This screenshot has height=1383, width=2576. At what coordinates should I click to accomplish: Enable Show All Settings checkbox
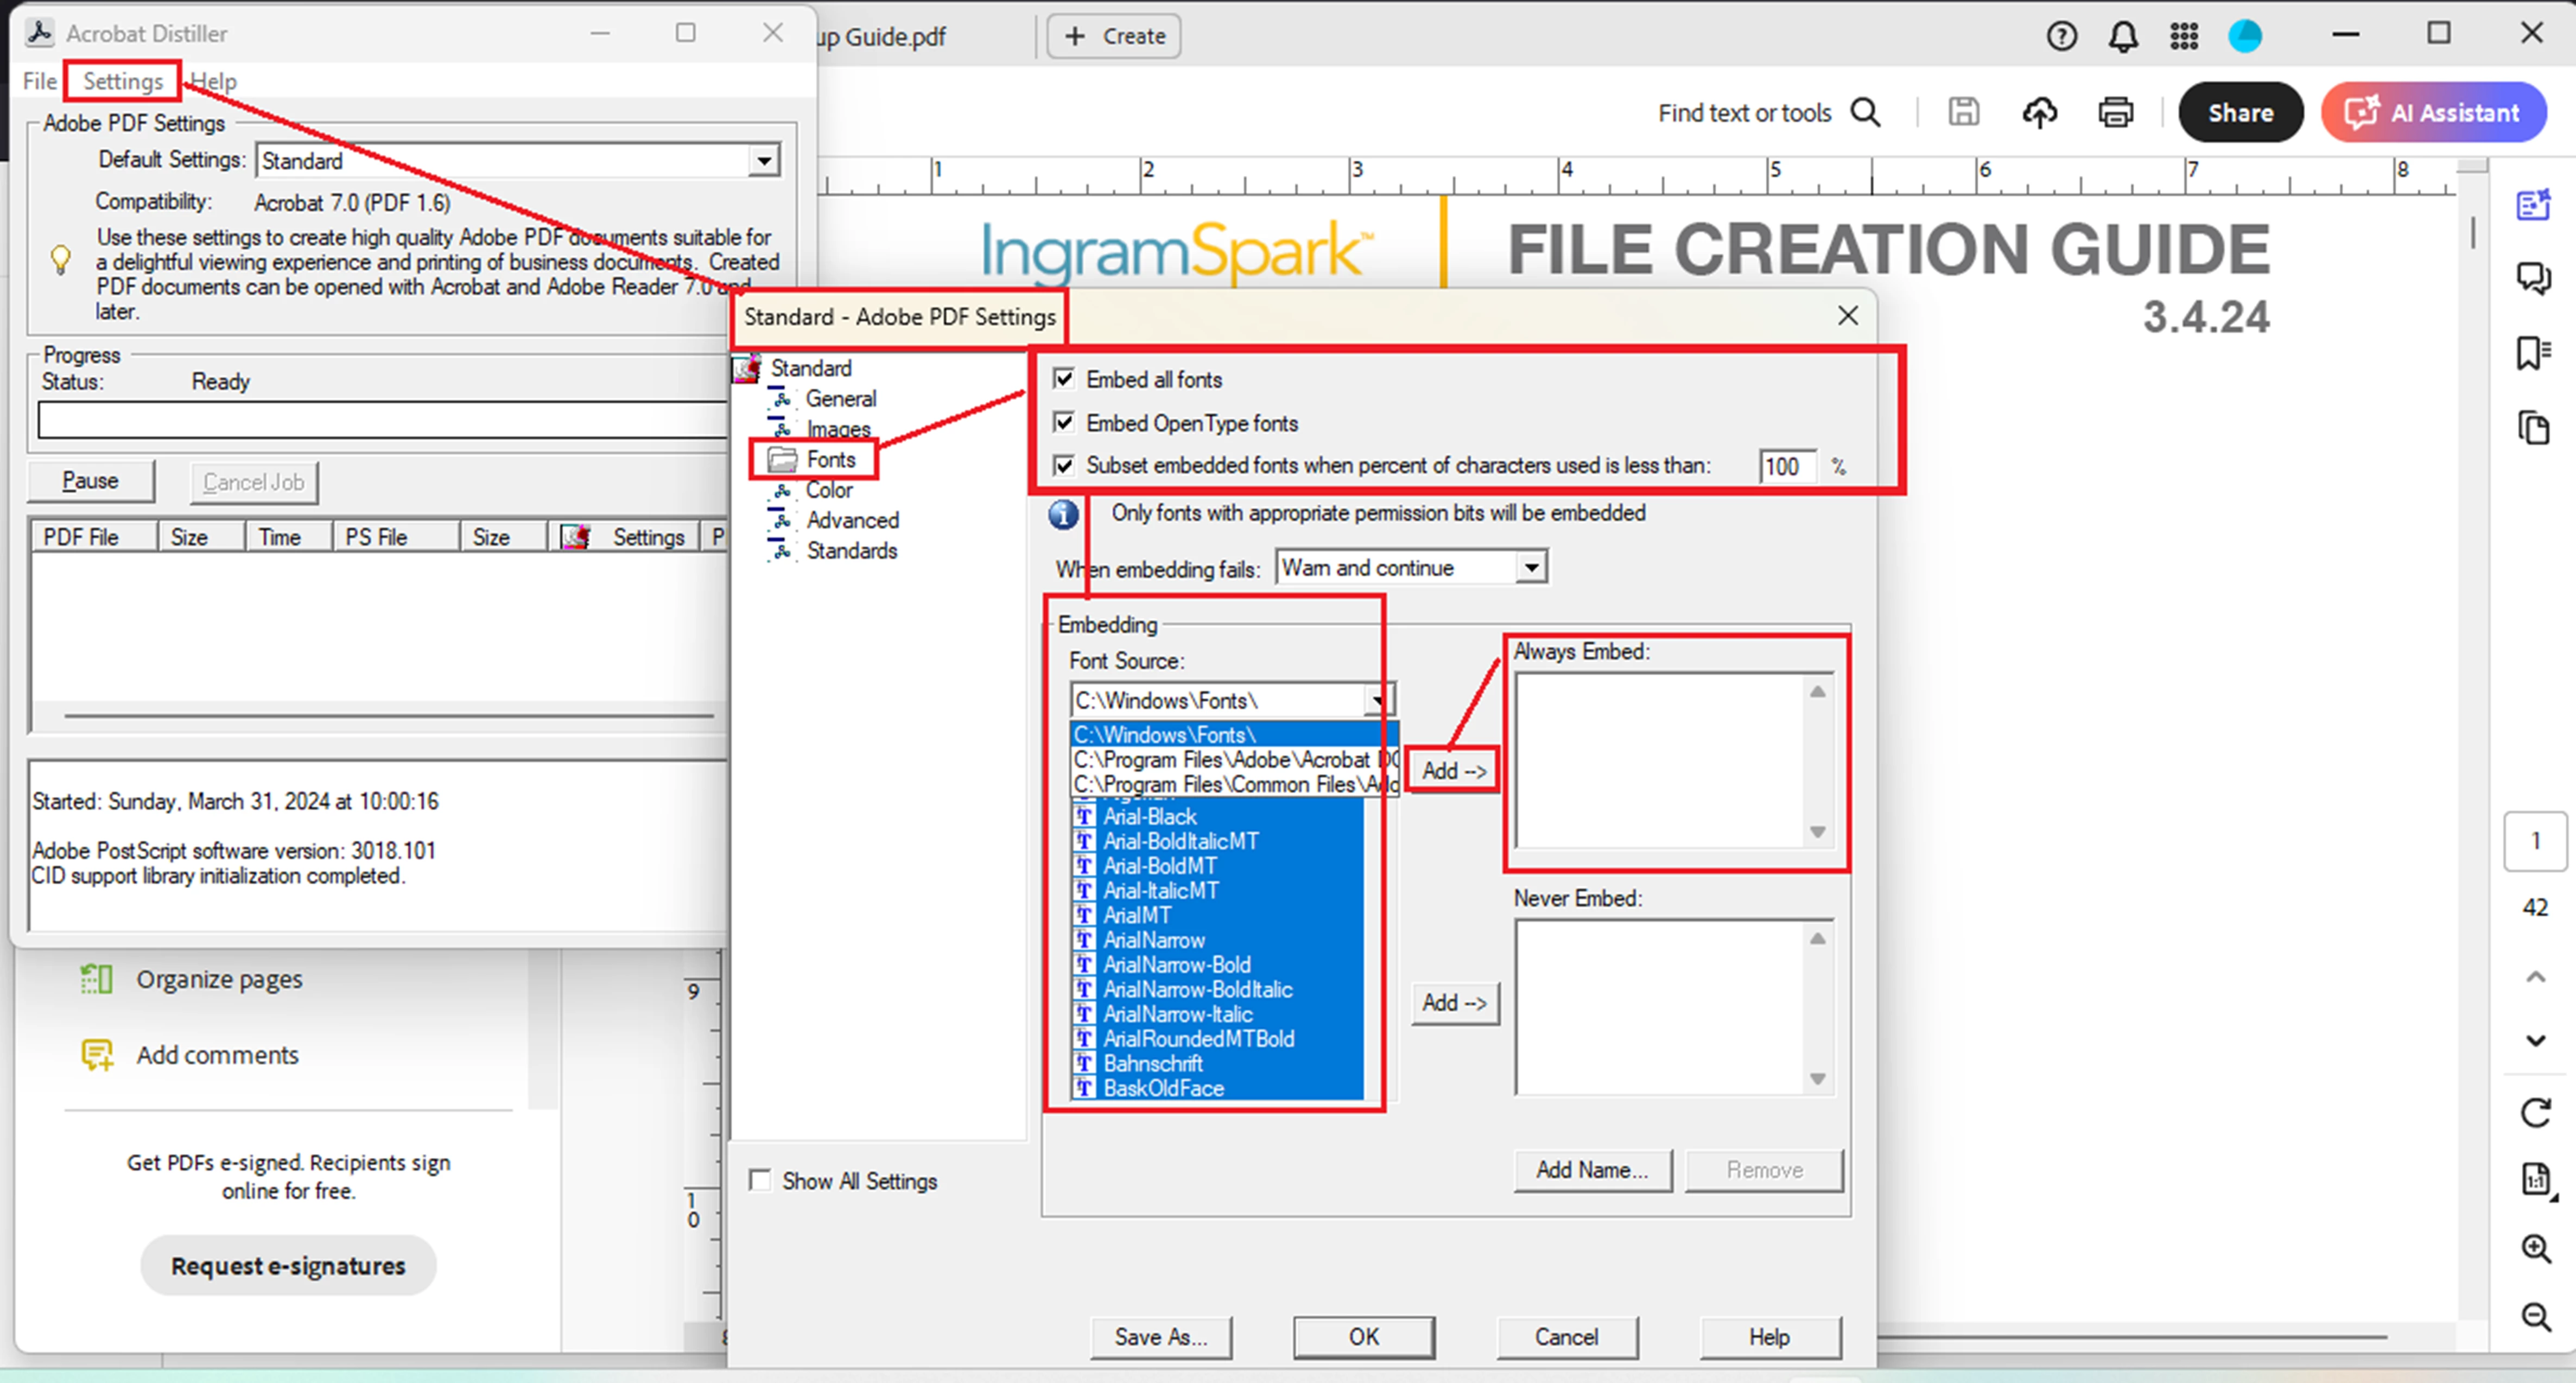coord(761,1180)
